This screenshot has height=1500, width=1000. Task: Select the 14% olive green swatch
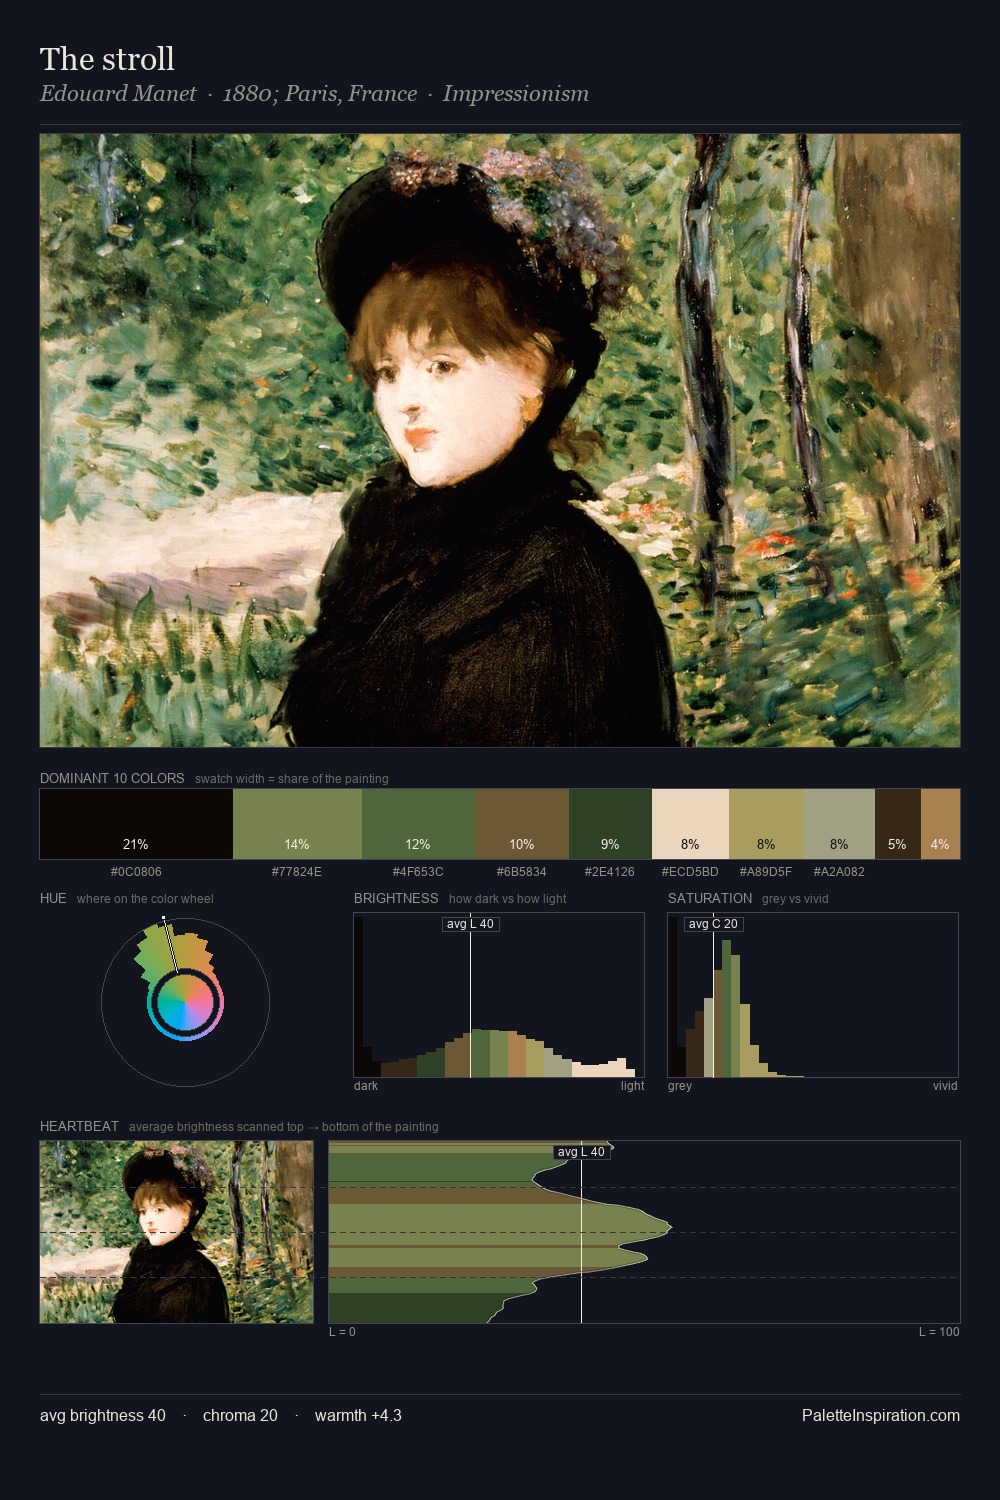[297, 824]
